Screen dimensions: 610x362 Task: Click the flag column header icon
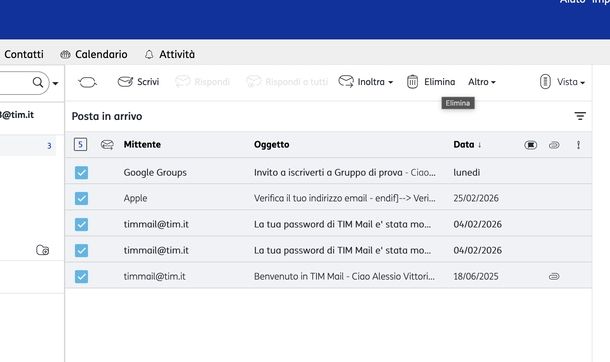pyautogui.click(x=531, y=145)
